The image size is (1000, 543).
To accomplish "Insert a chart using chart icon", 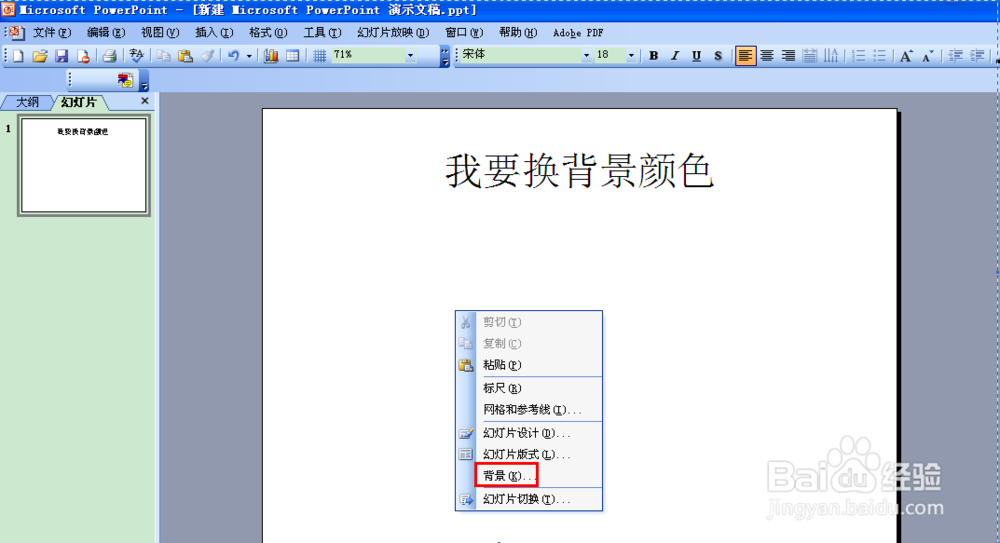I will tap(271, 56).
